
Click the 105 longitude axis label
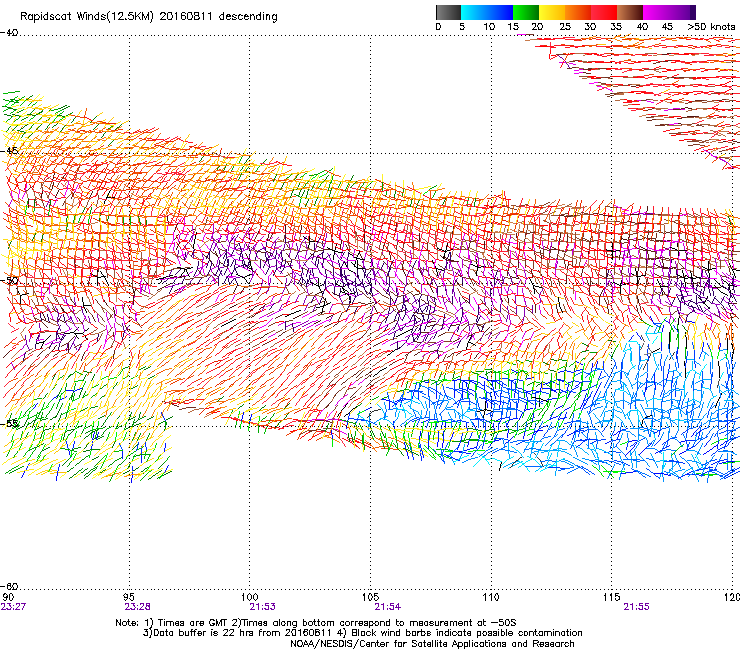click(370, 597)
